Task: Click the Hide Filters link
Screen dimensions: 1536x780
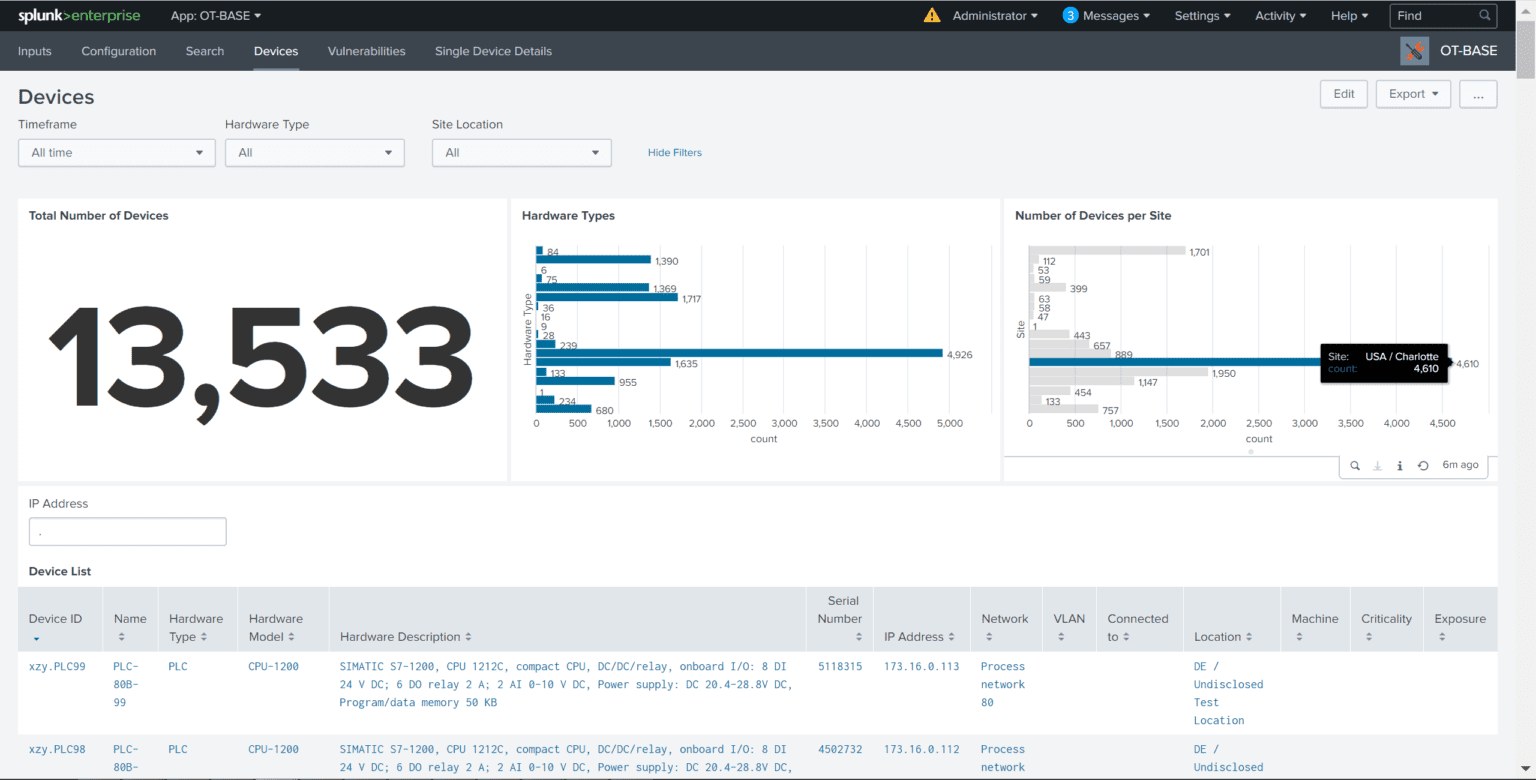Action: (675, 153)
